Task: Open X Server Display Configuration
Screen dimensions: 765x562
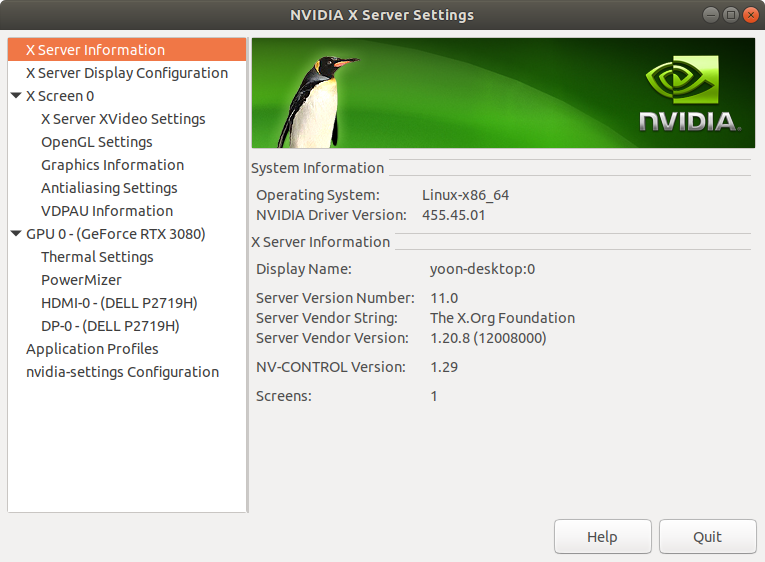Action: tap(127, 73)
